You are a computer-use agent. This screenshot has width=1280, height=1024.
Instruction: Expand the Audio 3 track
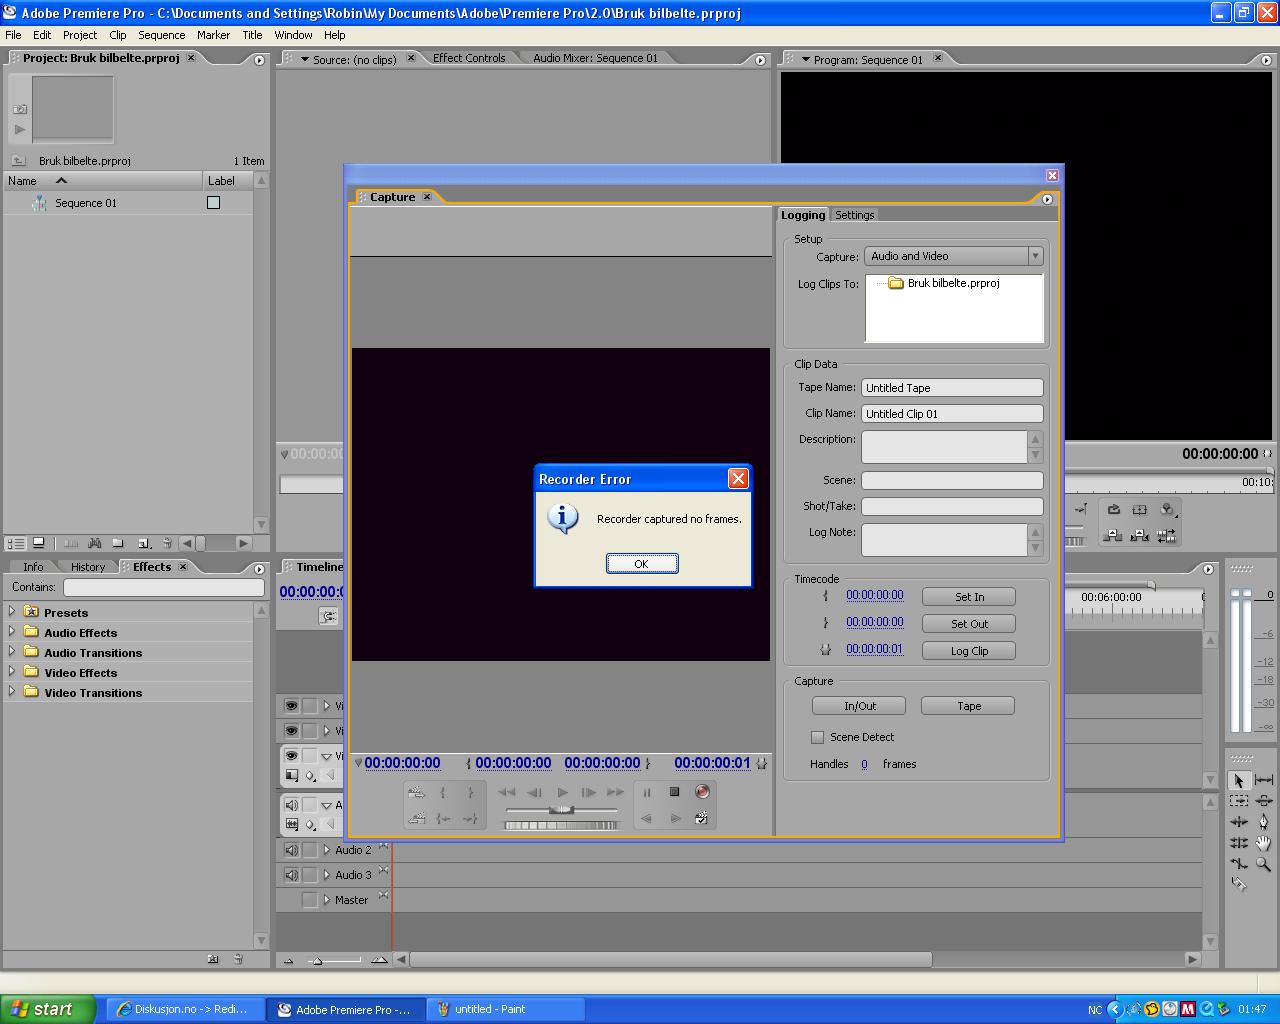[326, 875]
